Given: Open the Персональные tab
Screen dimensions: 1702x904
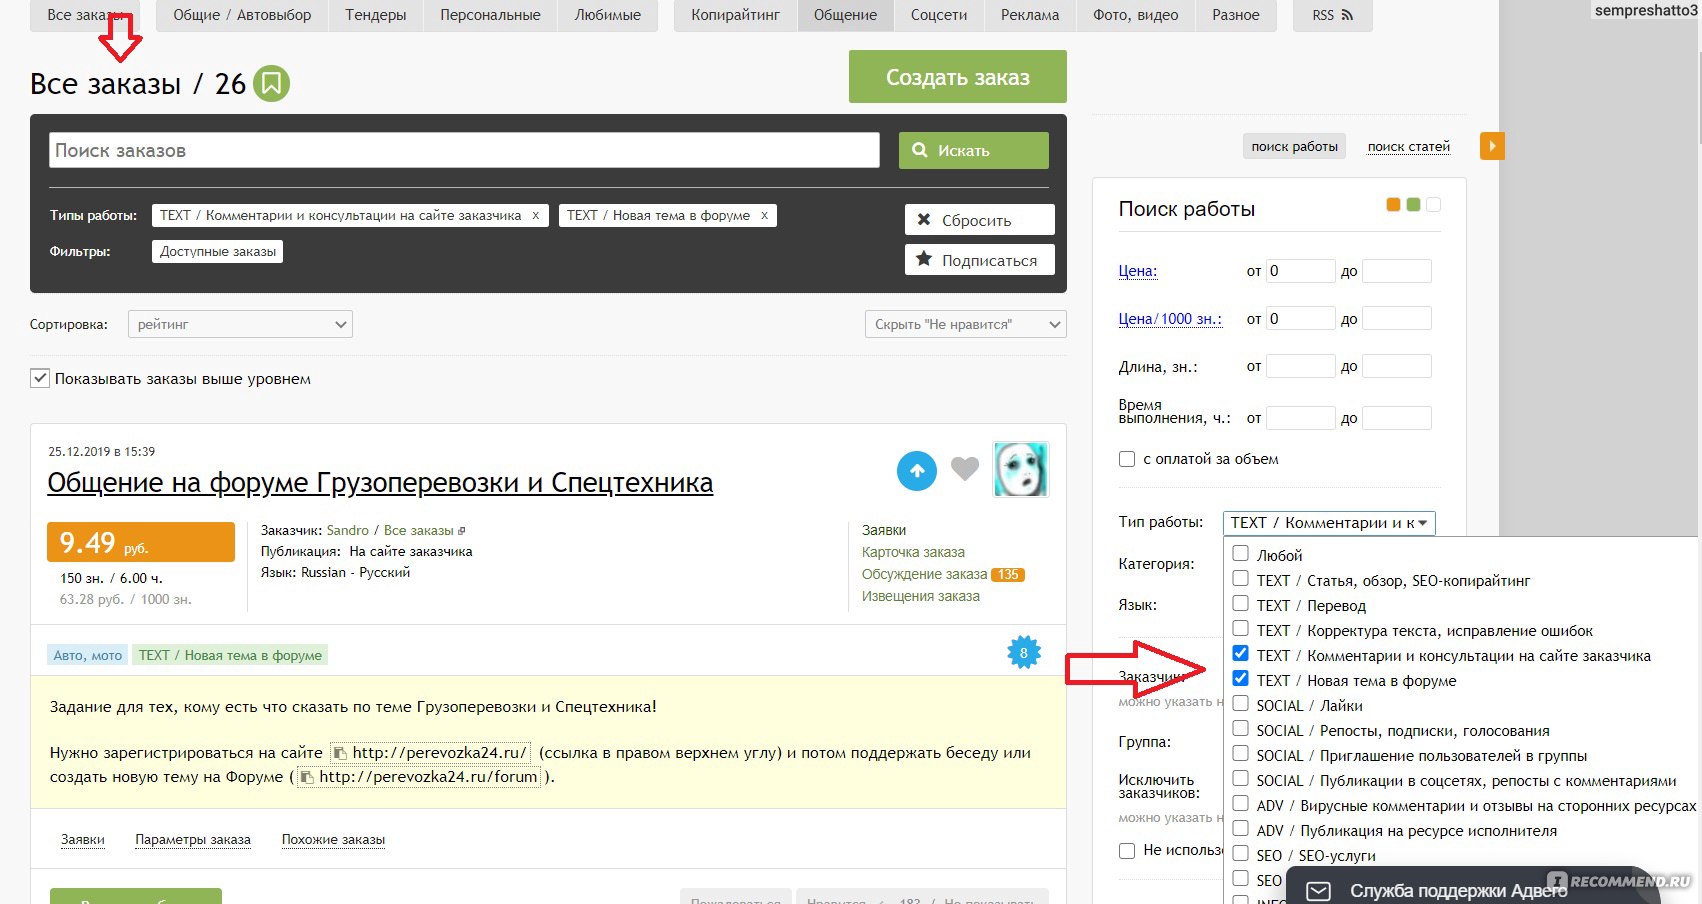Looking at the screenshot, I should click(x=490, y=15).
